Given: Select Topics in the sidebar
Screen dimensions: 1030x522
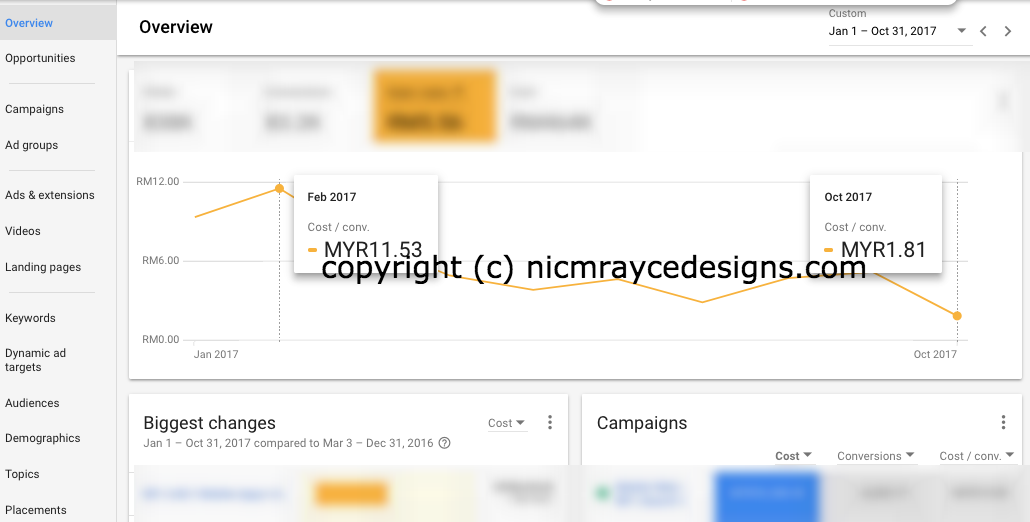Looking at the screenshot, I should pos(22,474).
